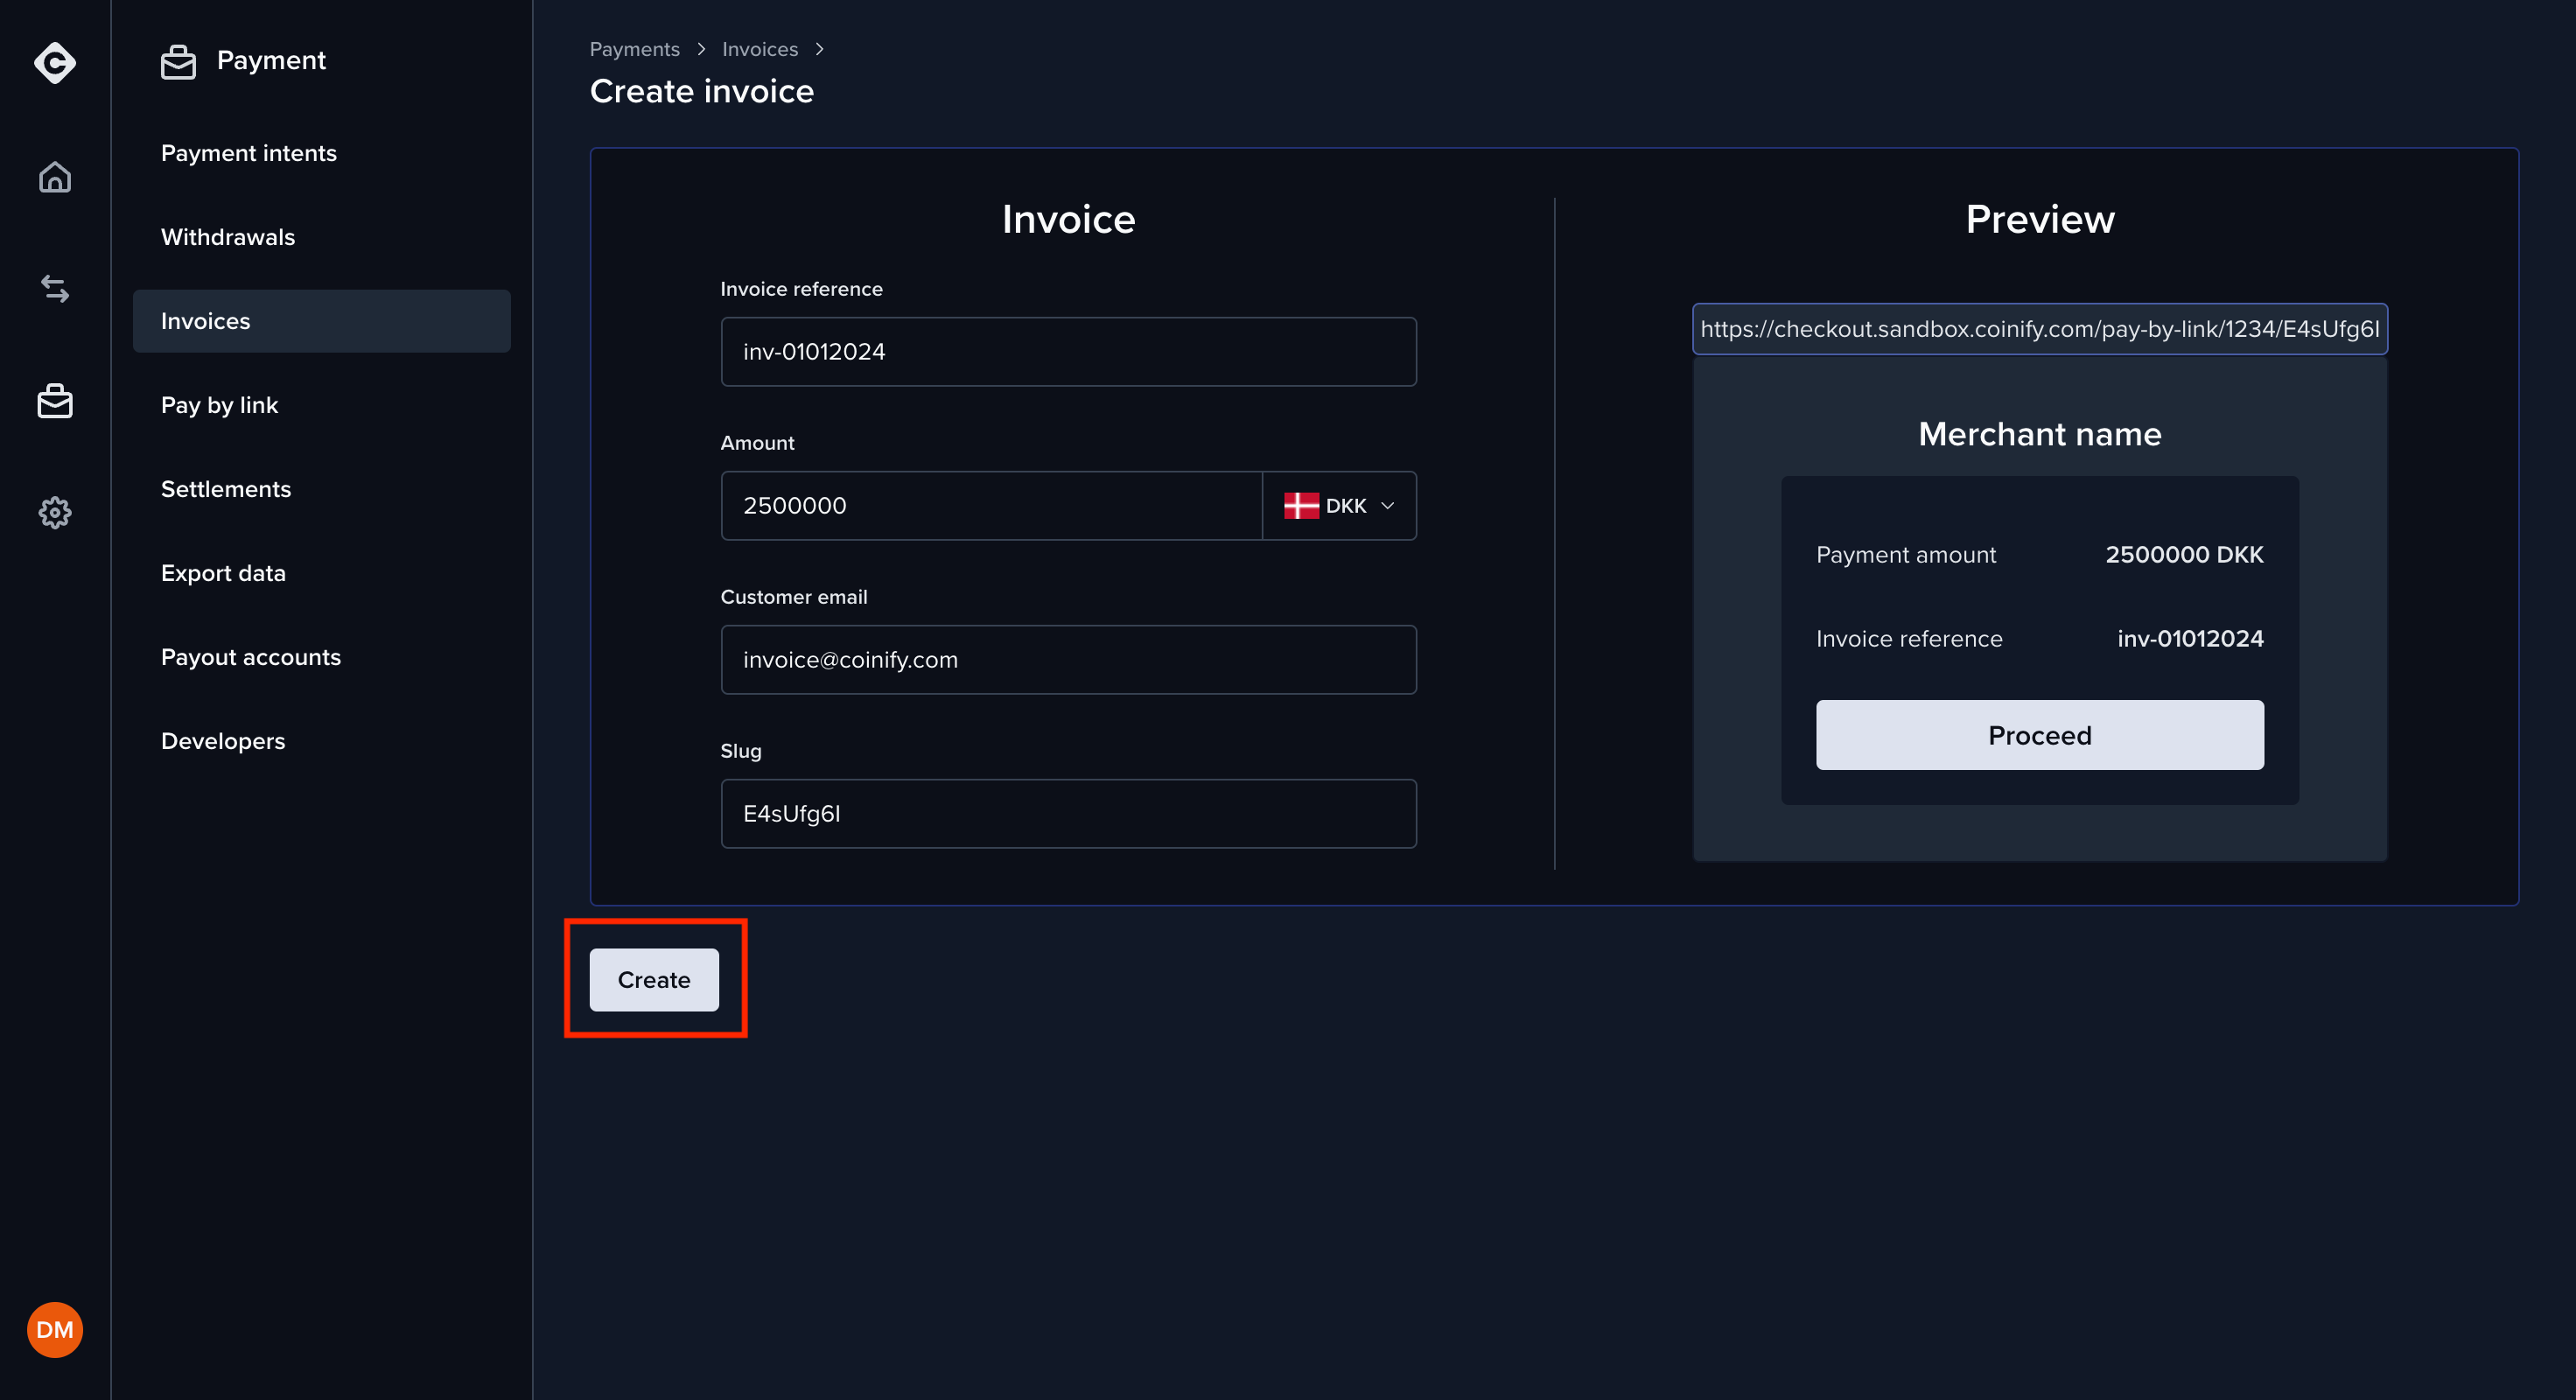The width and height of the screenshot is (2576, 1400).
Task: Open Settlements in the side menu
Action: pos(226,489)
